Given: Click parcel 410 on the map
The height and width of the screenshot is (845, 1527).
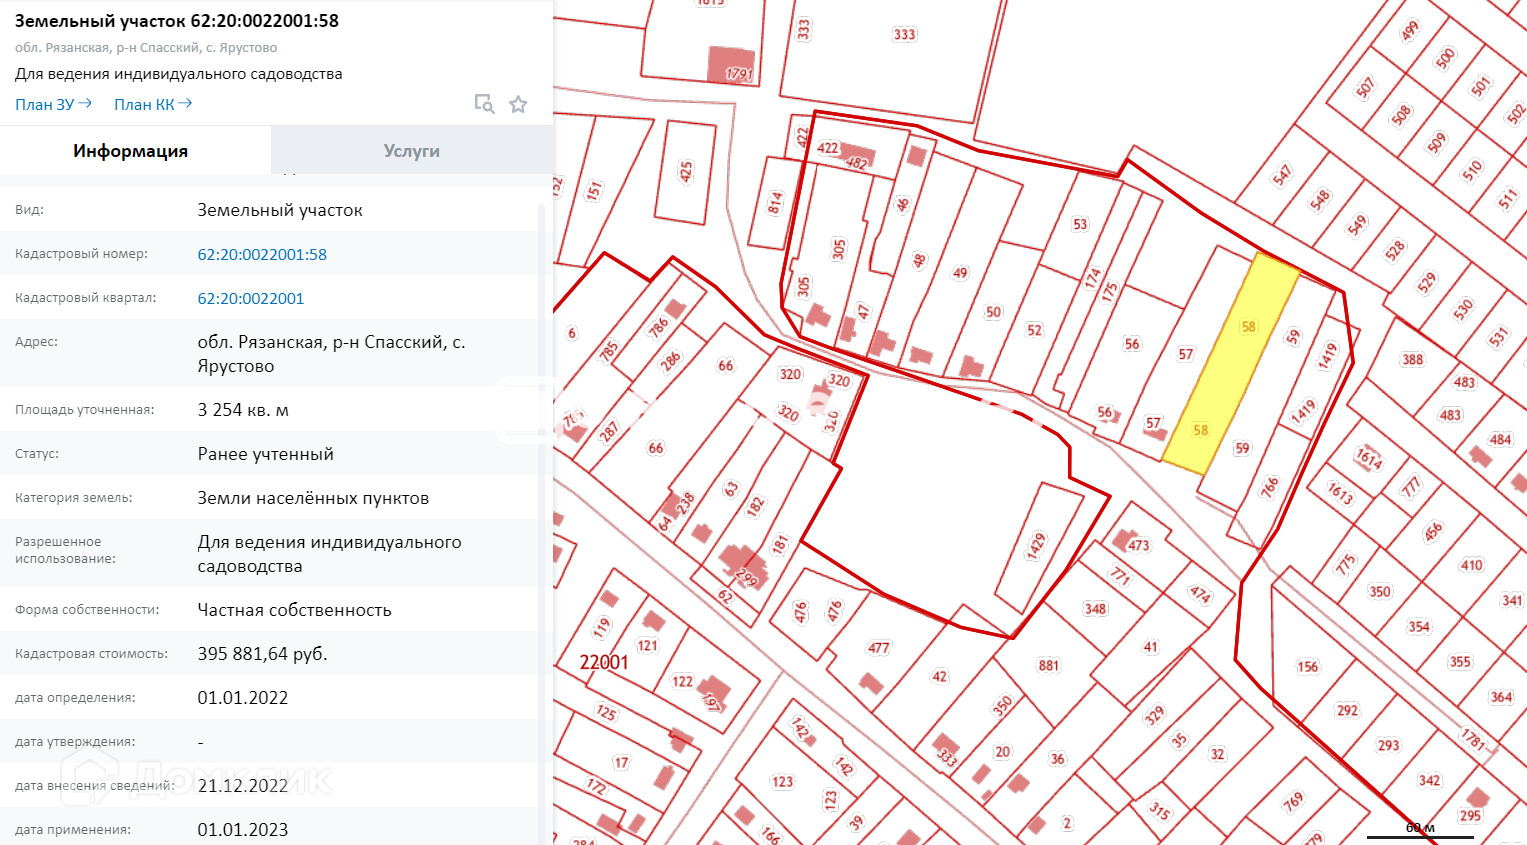Looking at the screenshot, I should click(1472, 565).
